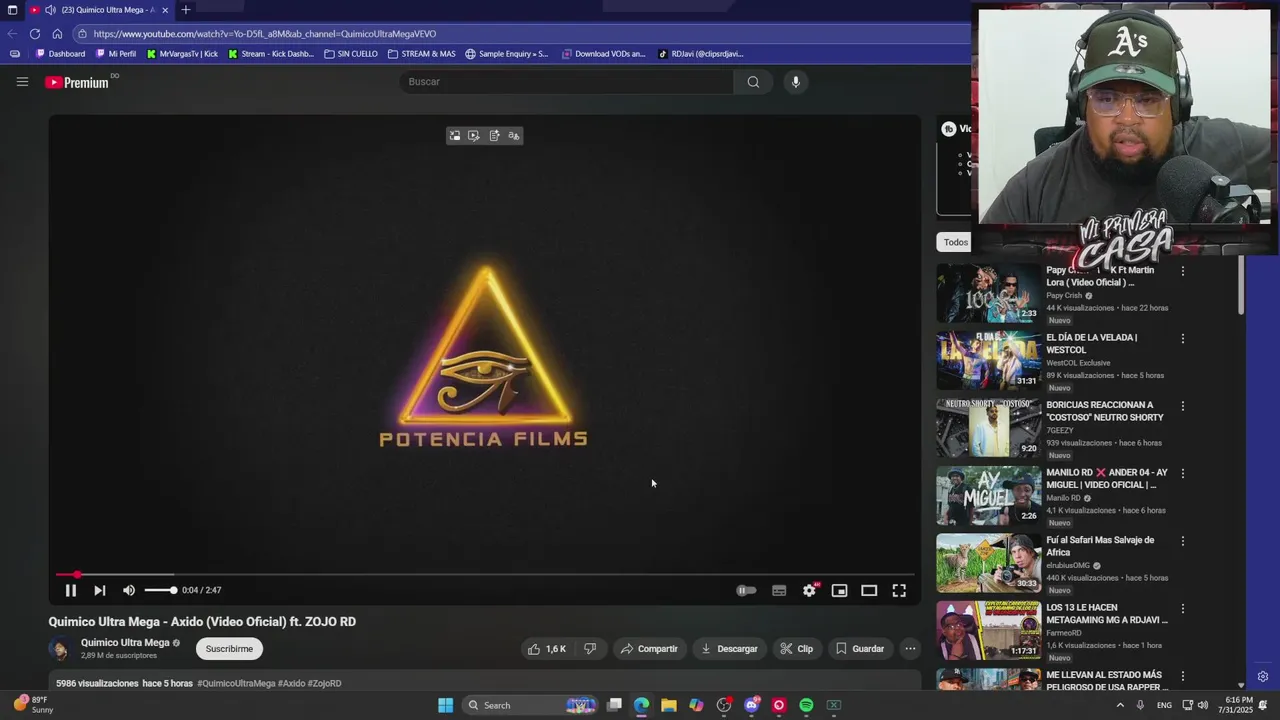The height and width of the screenshot is (720, 1280).
Task: Start voice search with the microphone
Action: (796, 82)
